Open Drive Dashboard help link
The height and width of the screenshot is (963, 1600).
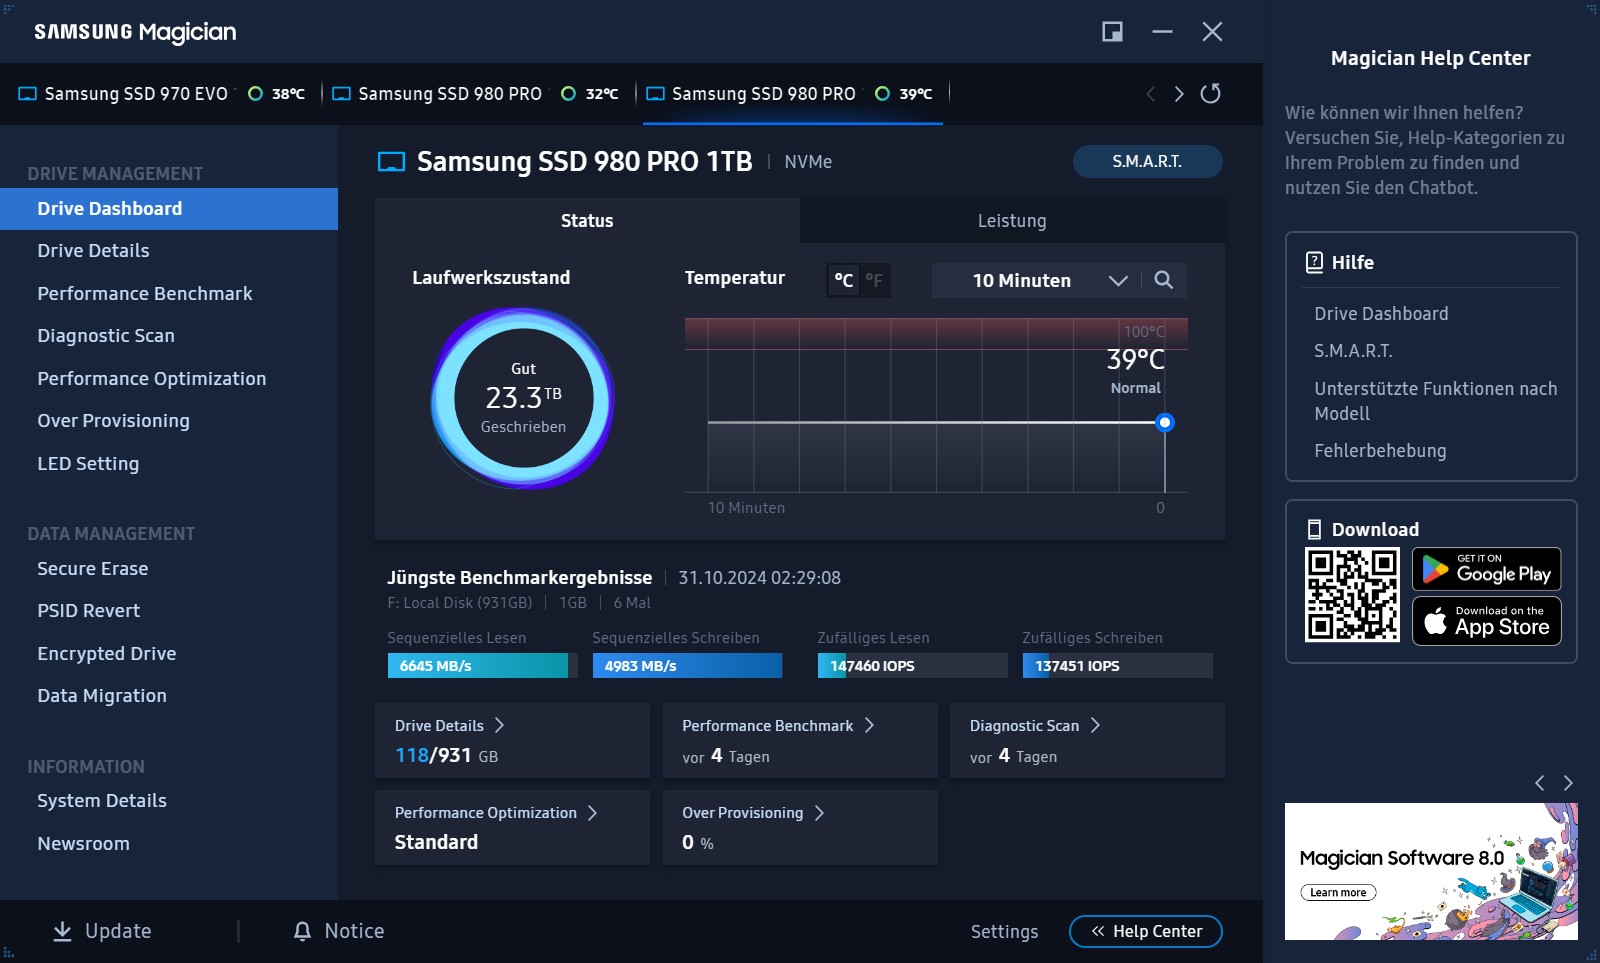pos(1381,314)
